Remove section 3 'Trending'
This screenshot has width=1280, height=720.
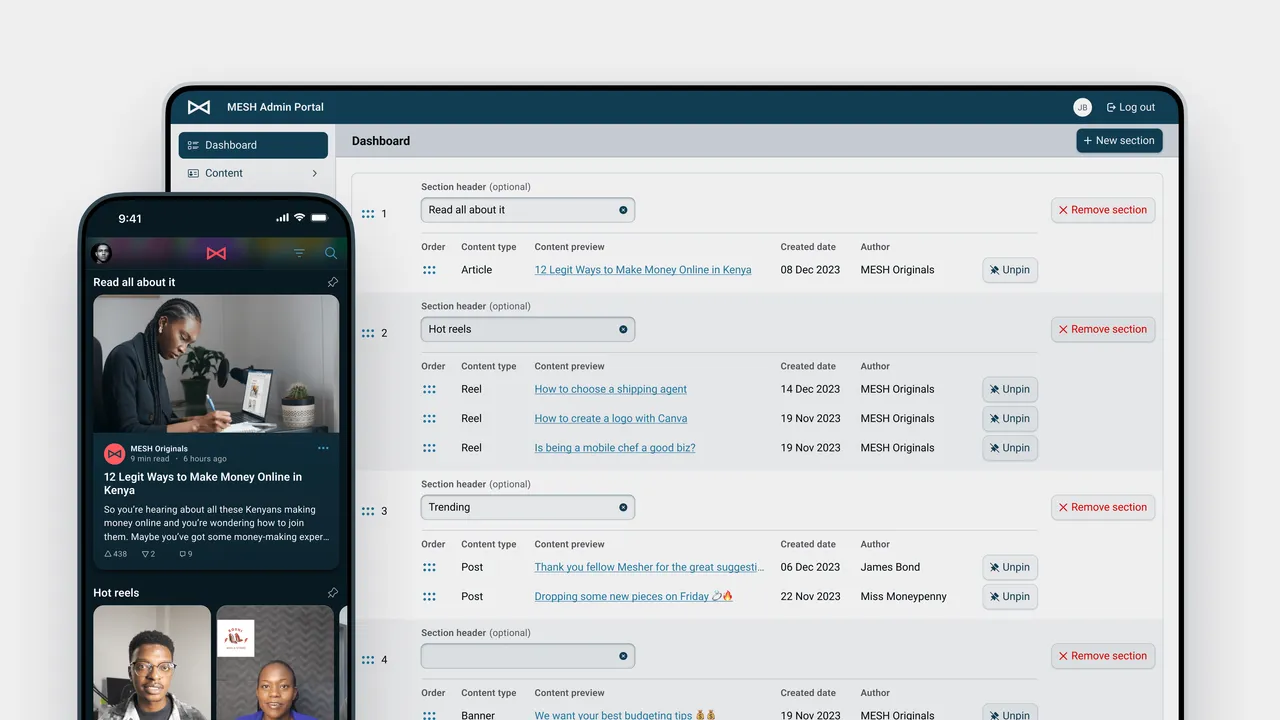pos(1103,507)
